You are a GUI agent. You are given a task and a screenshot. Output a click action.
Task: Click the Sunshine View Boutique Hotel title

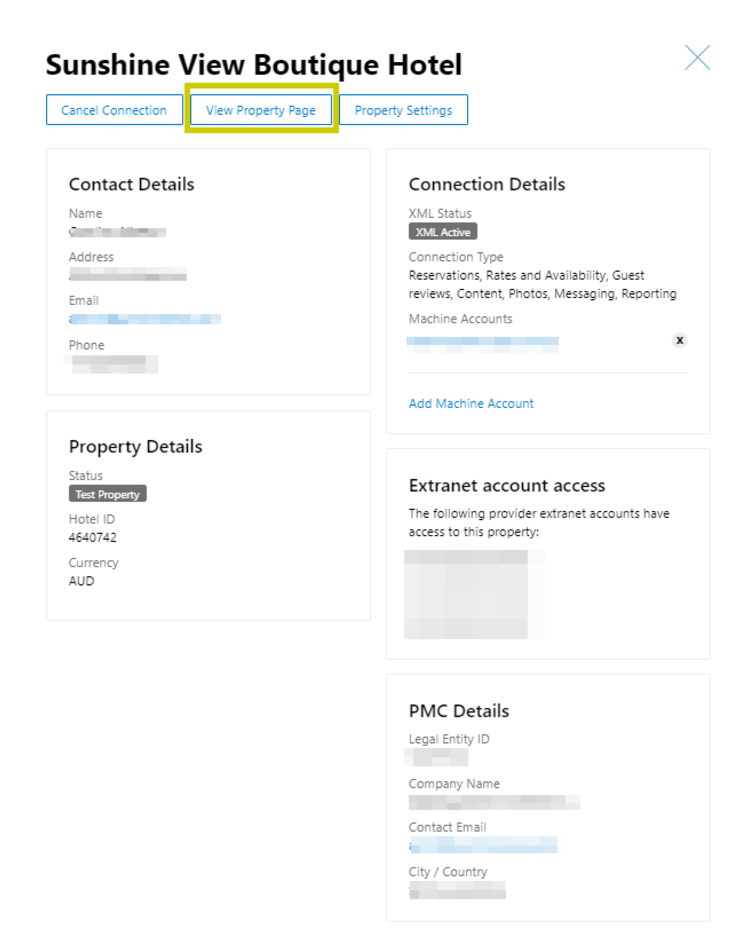tap(254, 65)
